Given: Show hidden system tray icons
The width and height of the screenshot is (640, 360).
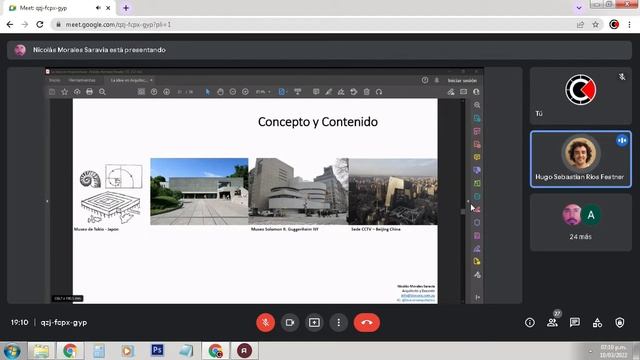Looking at the screenshot, I should (590, 351).
